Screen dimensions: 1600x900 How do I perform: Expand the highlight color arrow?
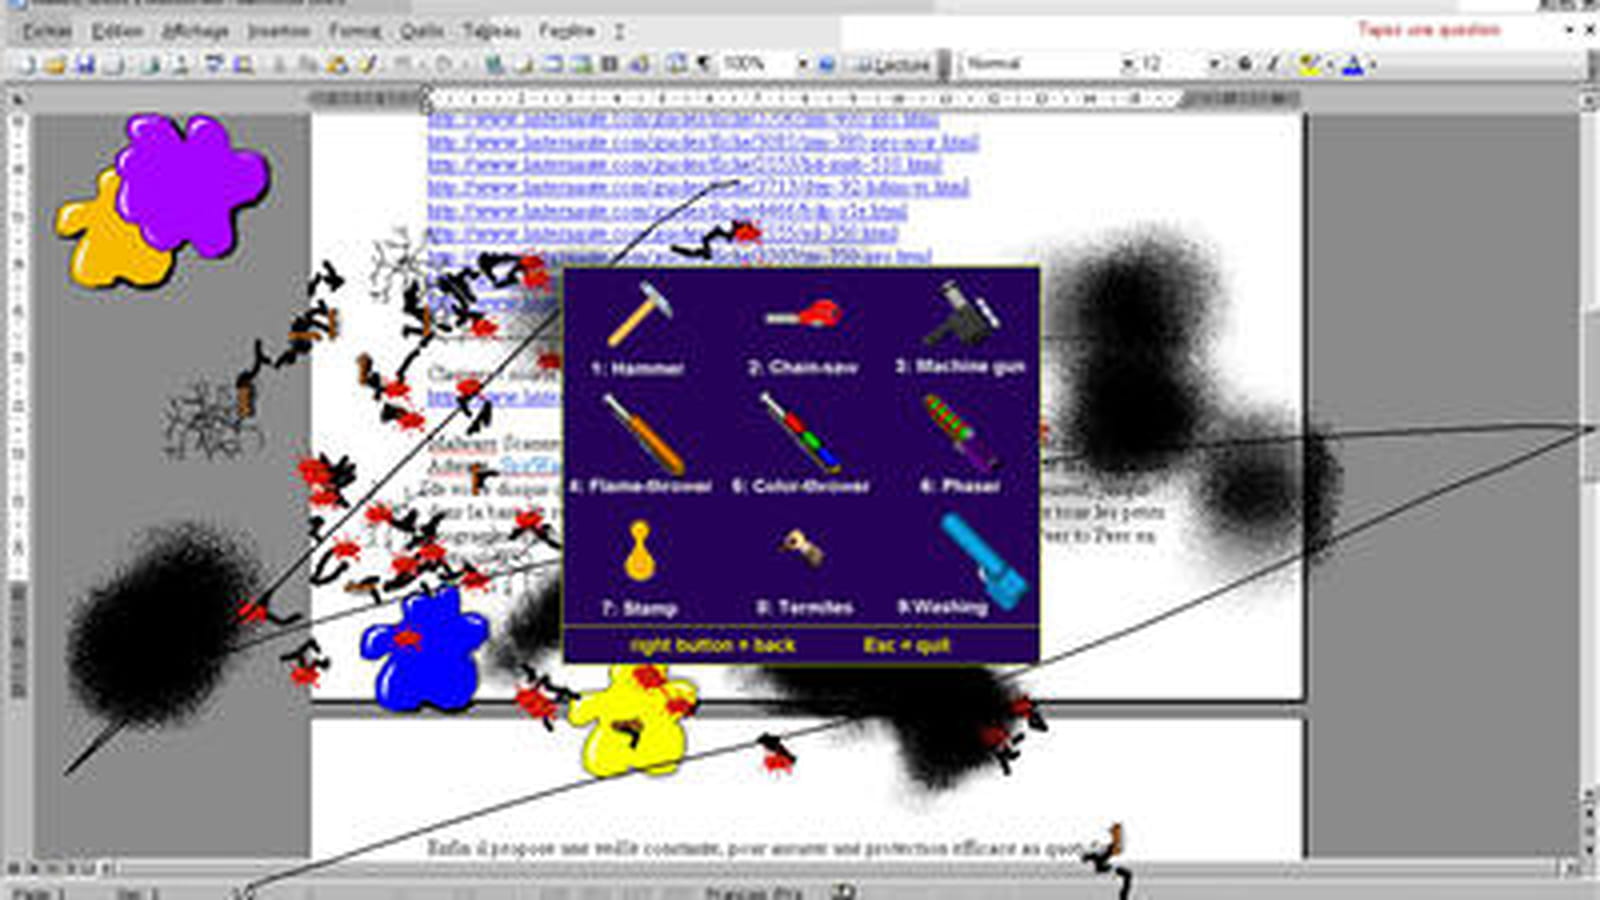[x=1330, y=65]
